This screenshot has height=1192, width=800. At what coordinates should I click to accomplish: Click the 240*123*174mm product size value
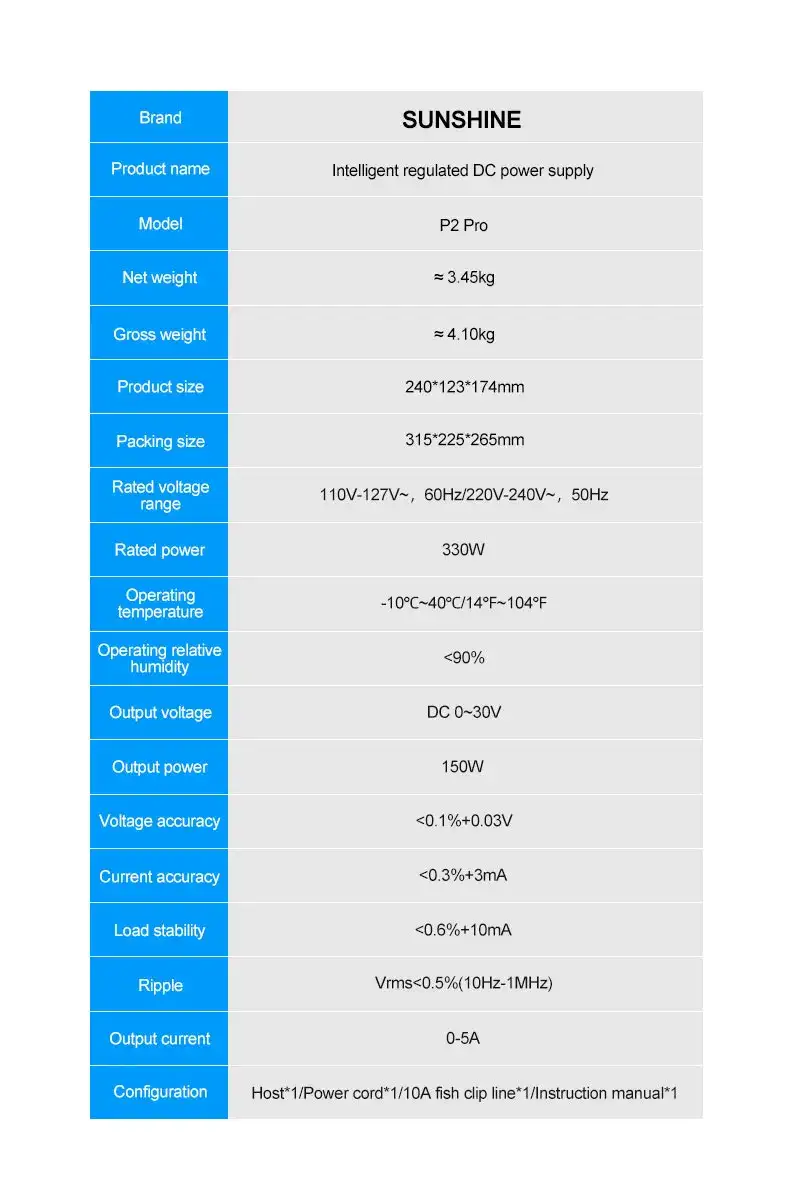tap(464, 387)
